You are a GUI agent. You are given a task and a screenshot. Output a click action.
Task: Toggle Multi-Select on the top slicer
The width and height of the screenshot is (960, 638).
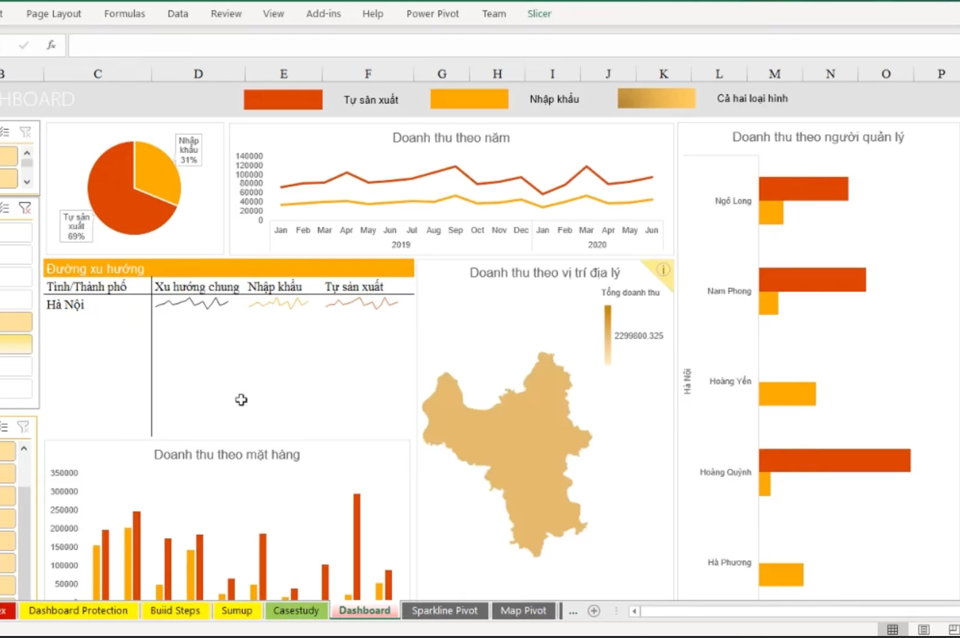pyautogui.click(x=4, y=132)
